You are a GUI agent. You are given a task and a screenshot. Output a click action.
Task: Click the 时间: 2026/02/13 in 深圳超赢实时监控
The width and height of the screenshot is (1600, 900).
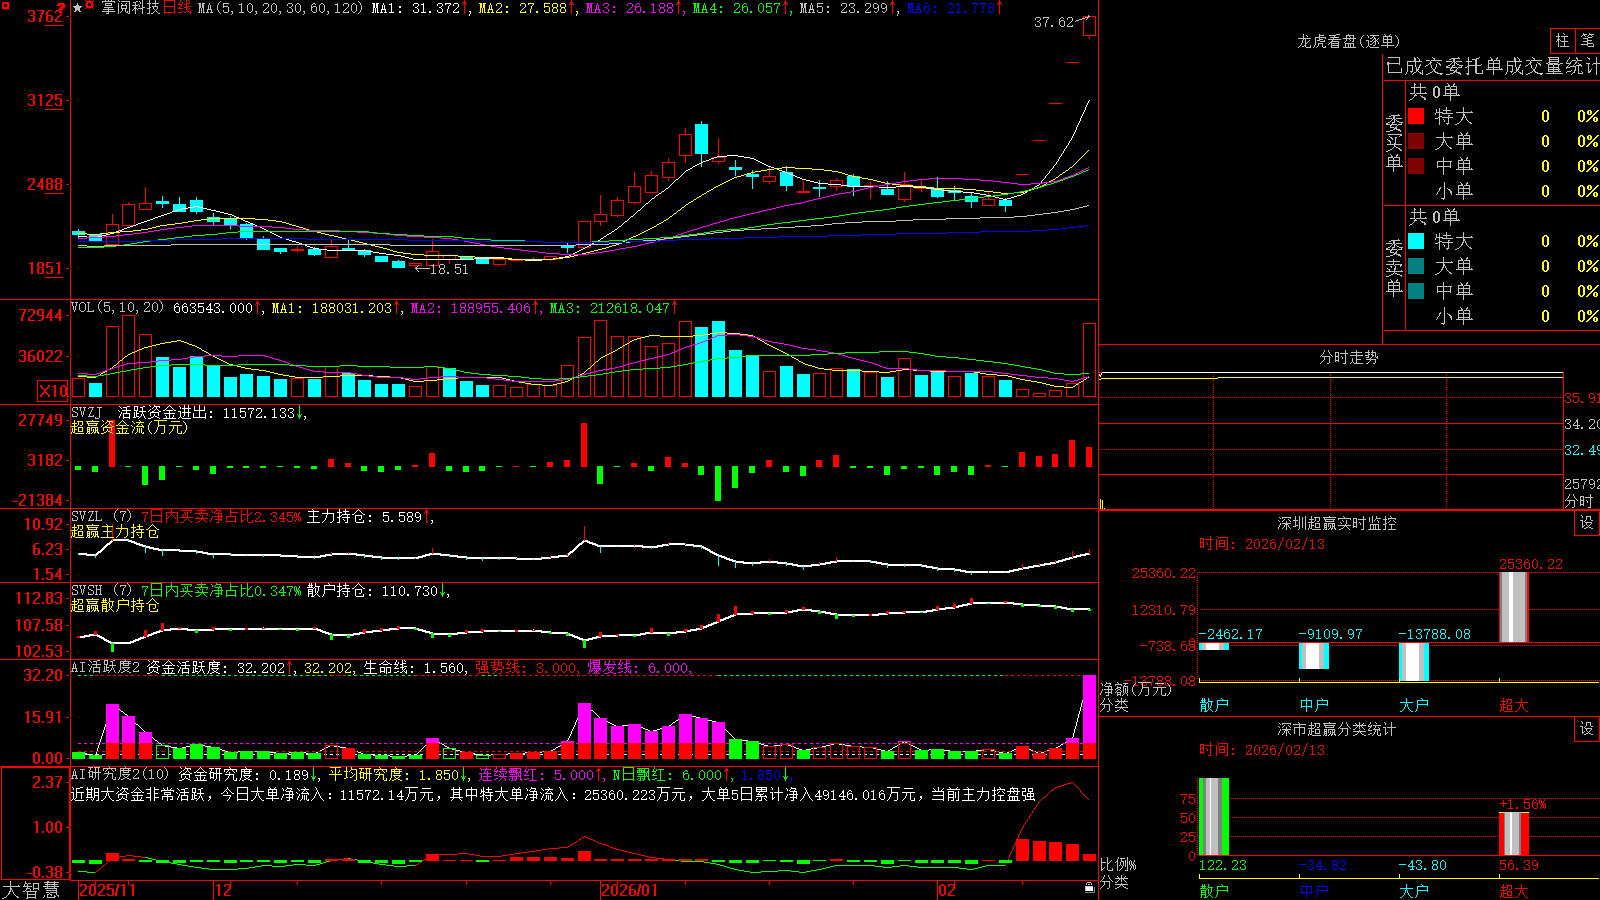[x=1262, y=544]
